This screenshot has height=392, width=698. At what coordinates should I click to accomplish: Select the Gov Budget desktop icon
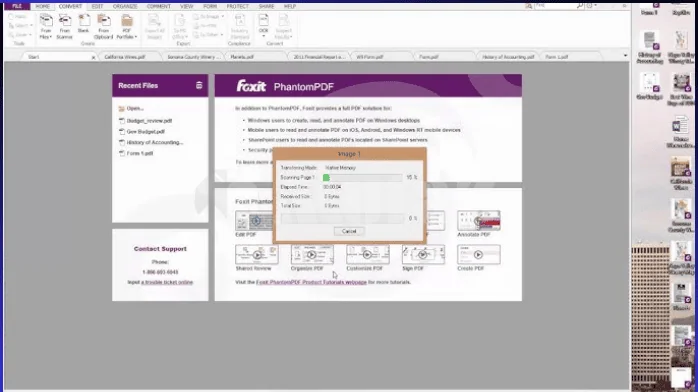pyautogui.click(x=650, y=86)
